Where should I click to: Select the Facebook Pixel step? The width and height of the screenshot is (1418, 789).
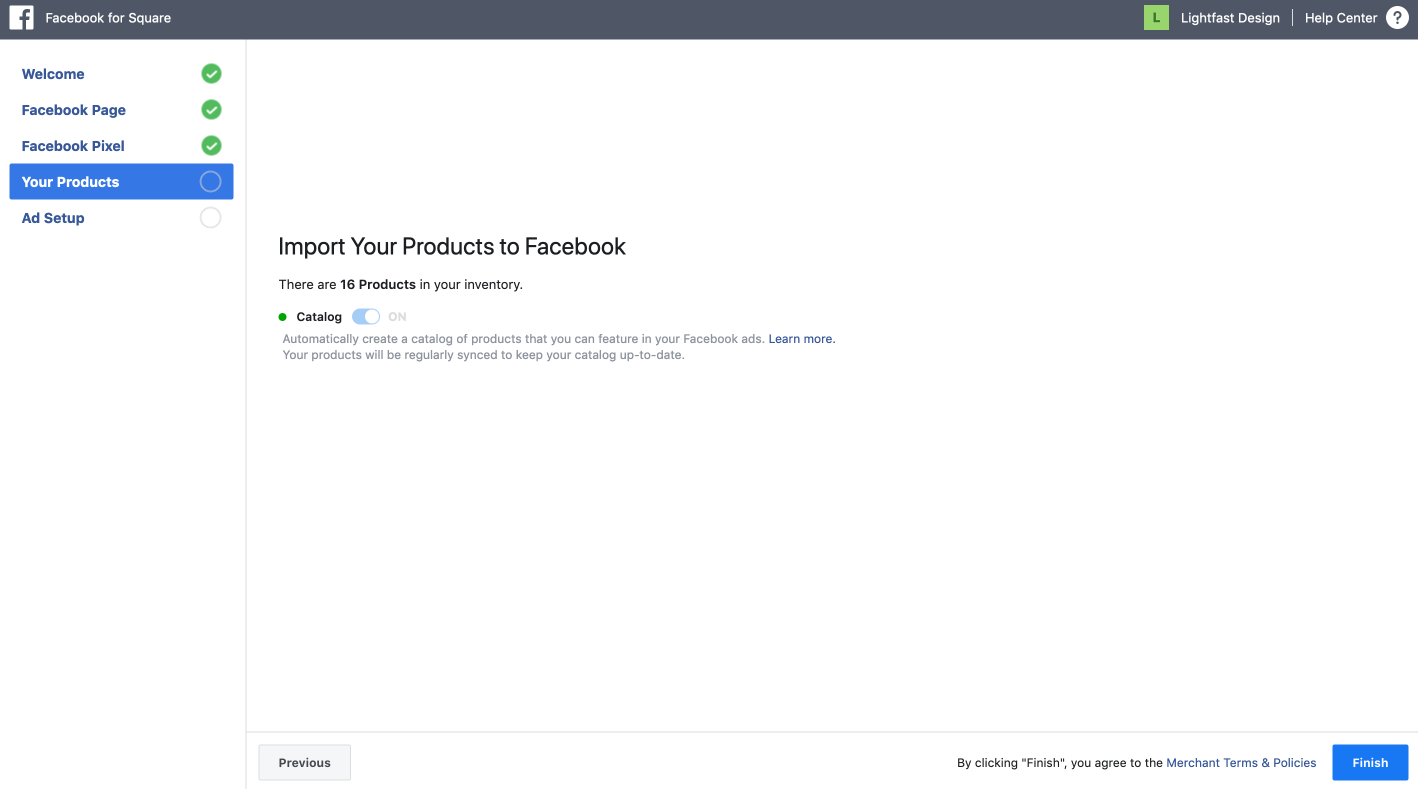coord(73,146)
